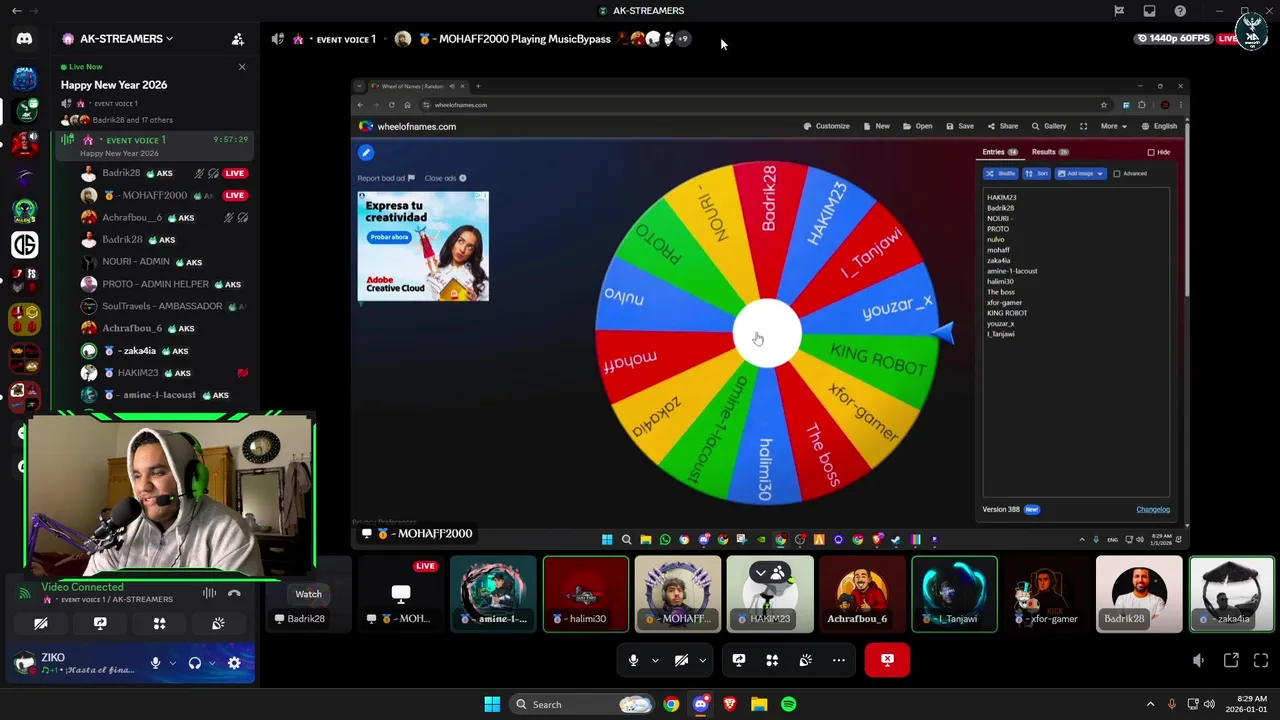Toggle the microphone in bottom call controls
The image size is (1280, 720).
coord(633,660)
